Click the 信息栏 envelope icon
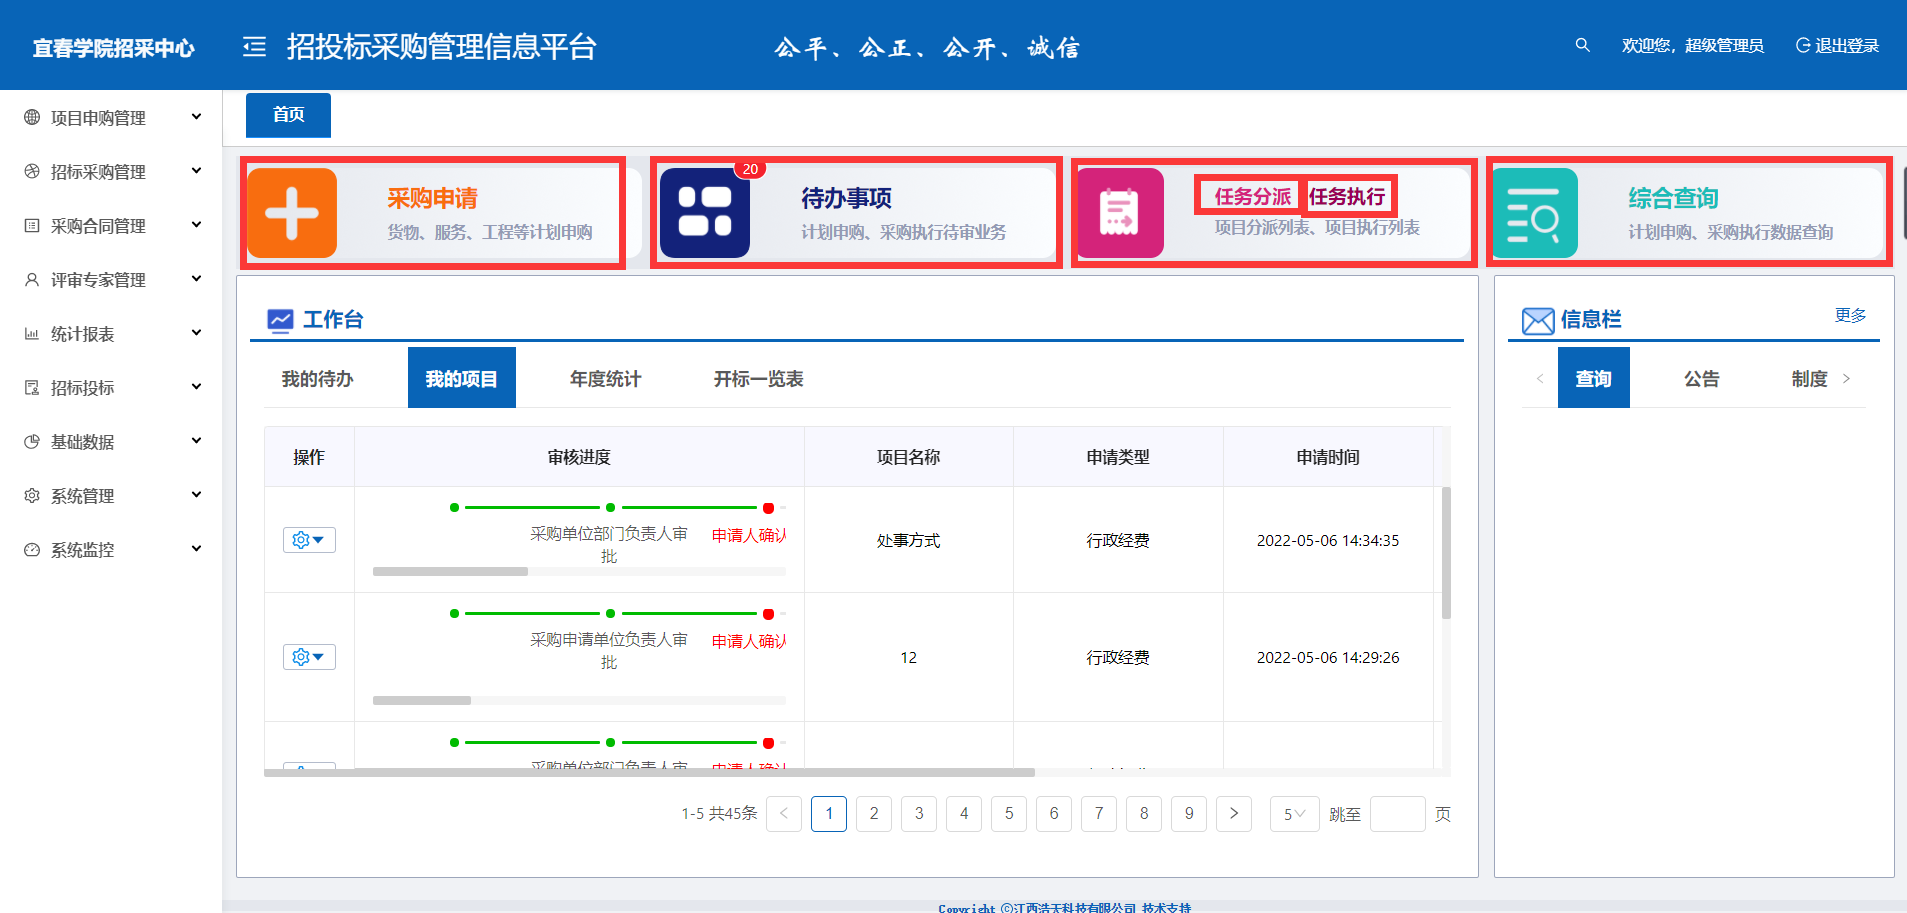 point(1537,320)
